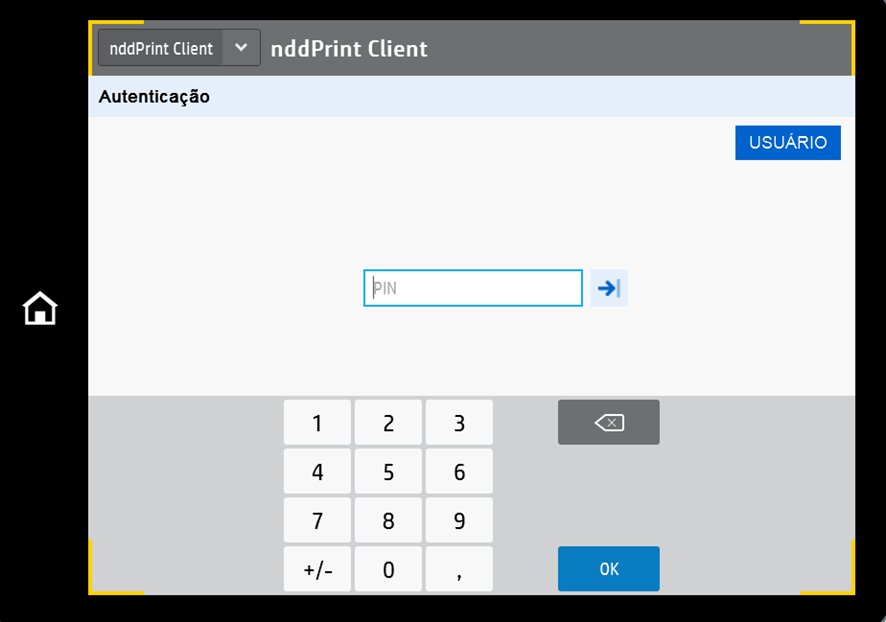Click the Autenticação heading text

point(154,97)
